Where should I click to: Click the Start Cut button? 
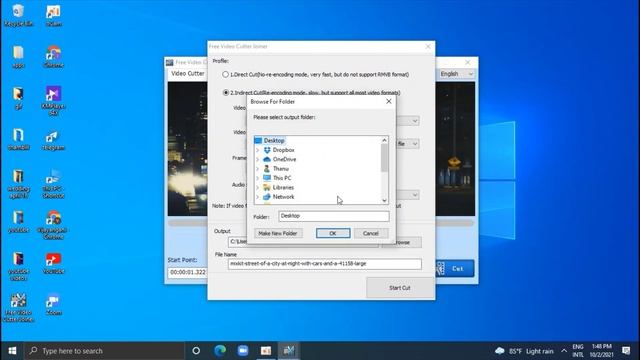(x=400, y=288)
